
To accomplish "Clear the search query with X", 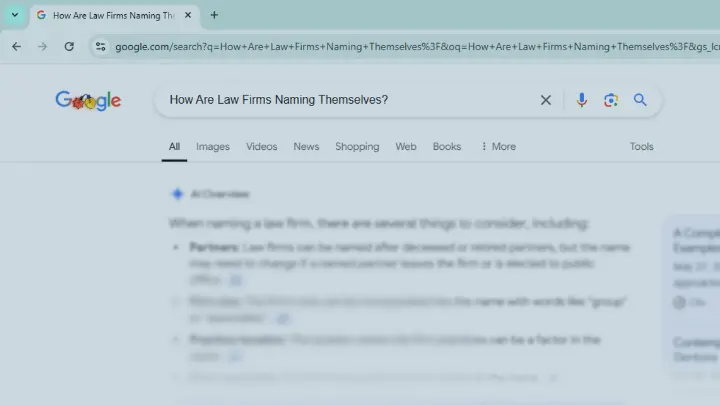I will [x=546, y=100].
